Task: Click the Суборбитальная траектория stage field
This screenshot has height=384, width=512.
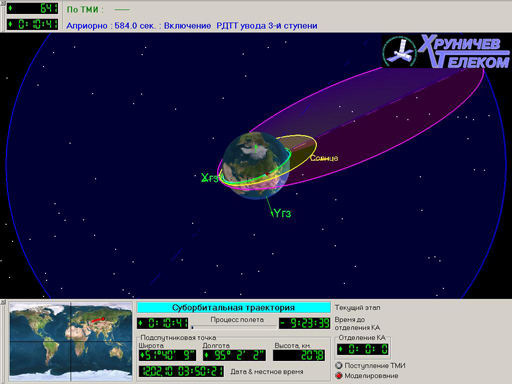Action: (x=234, y=307)
